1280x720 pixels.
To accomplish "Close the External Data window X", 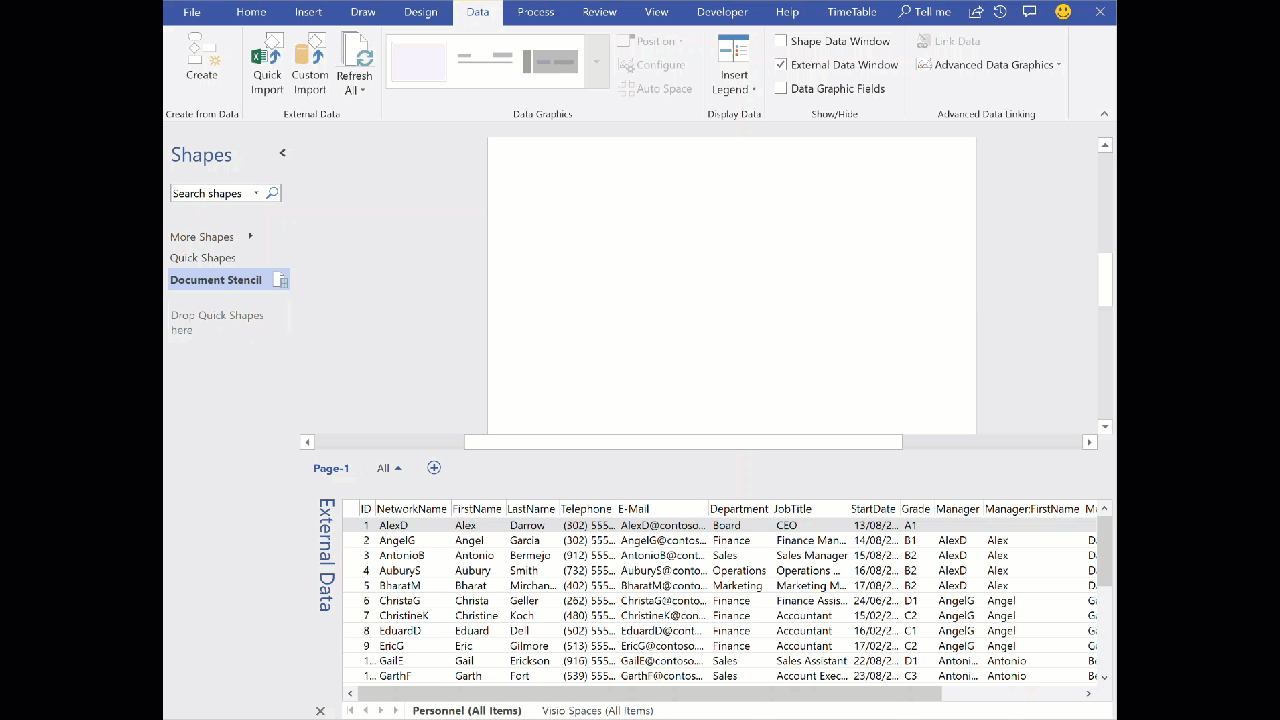I will point(320,711).
